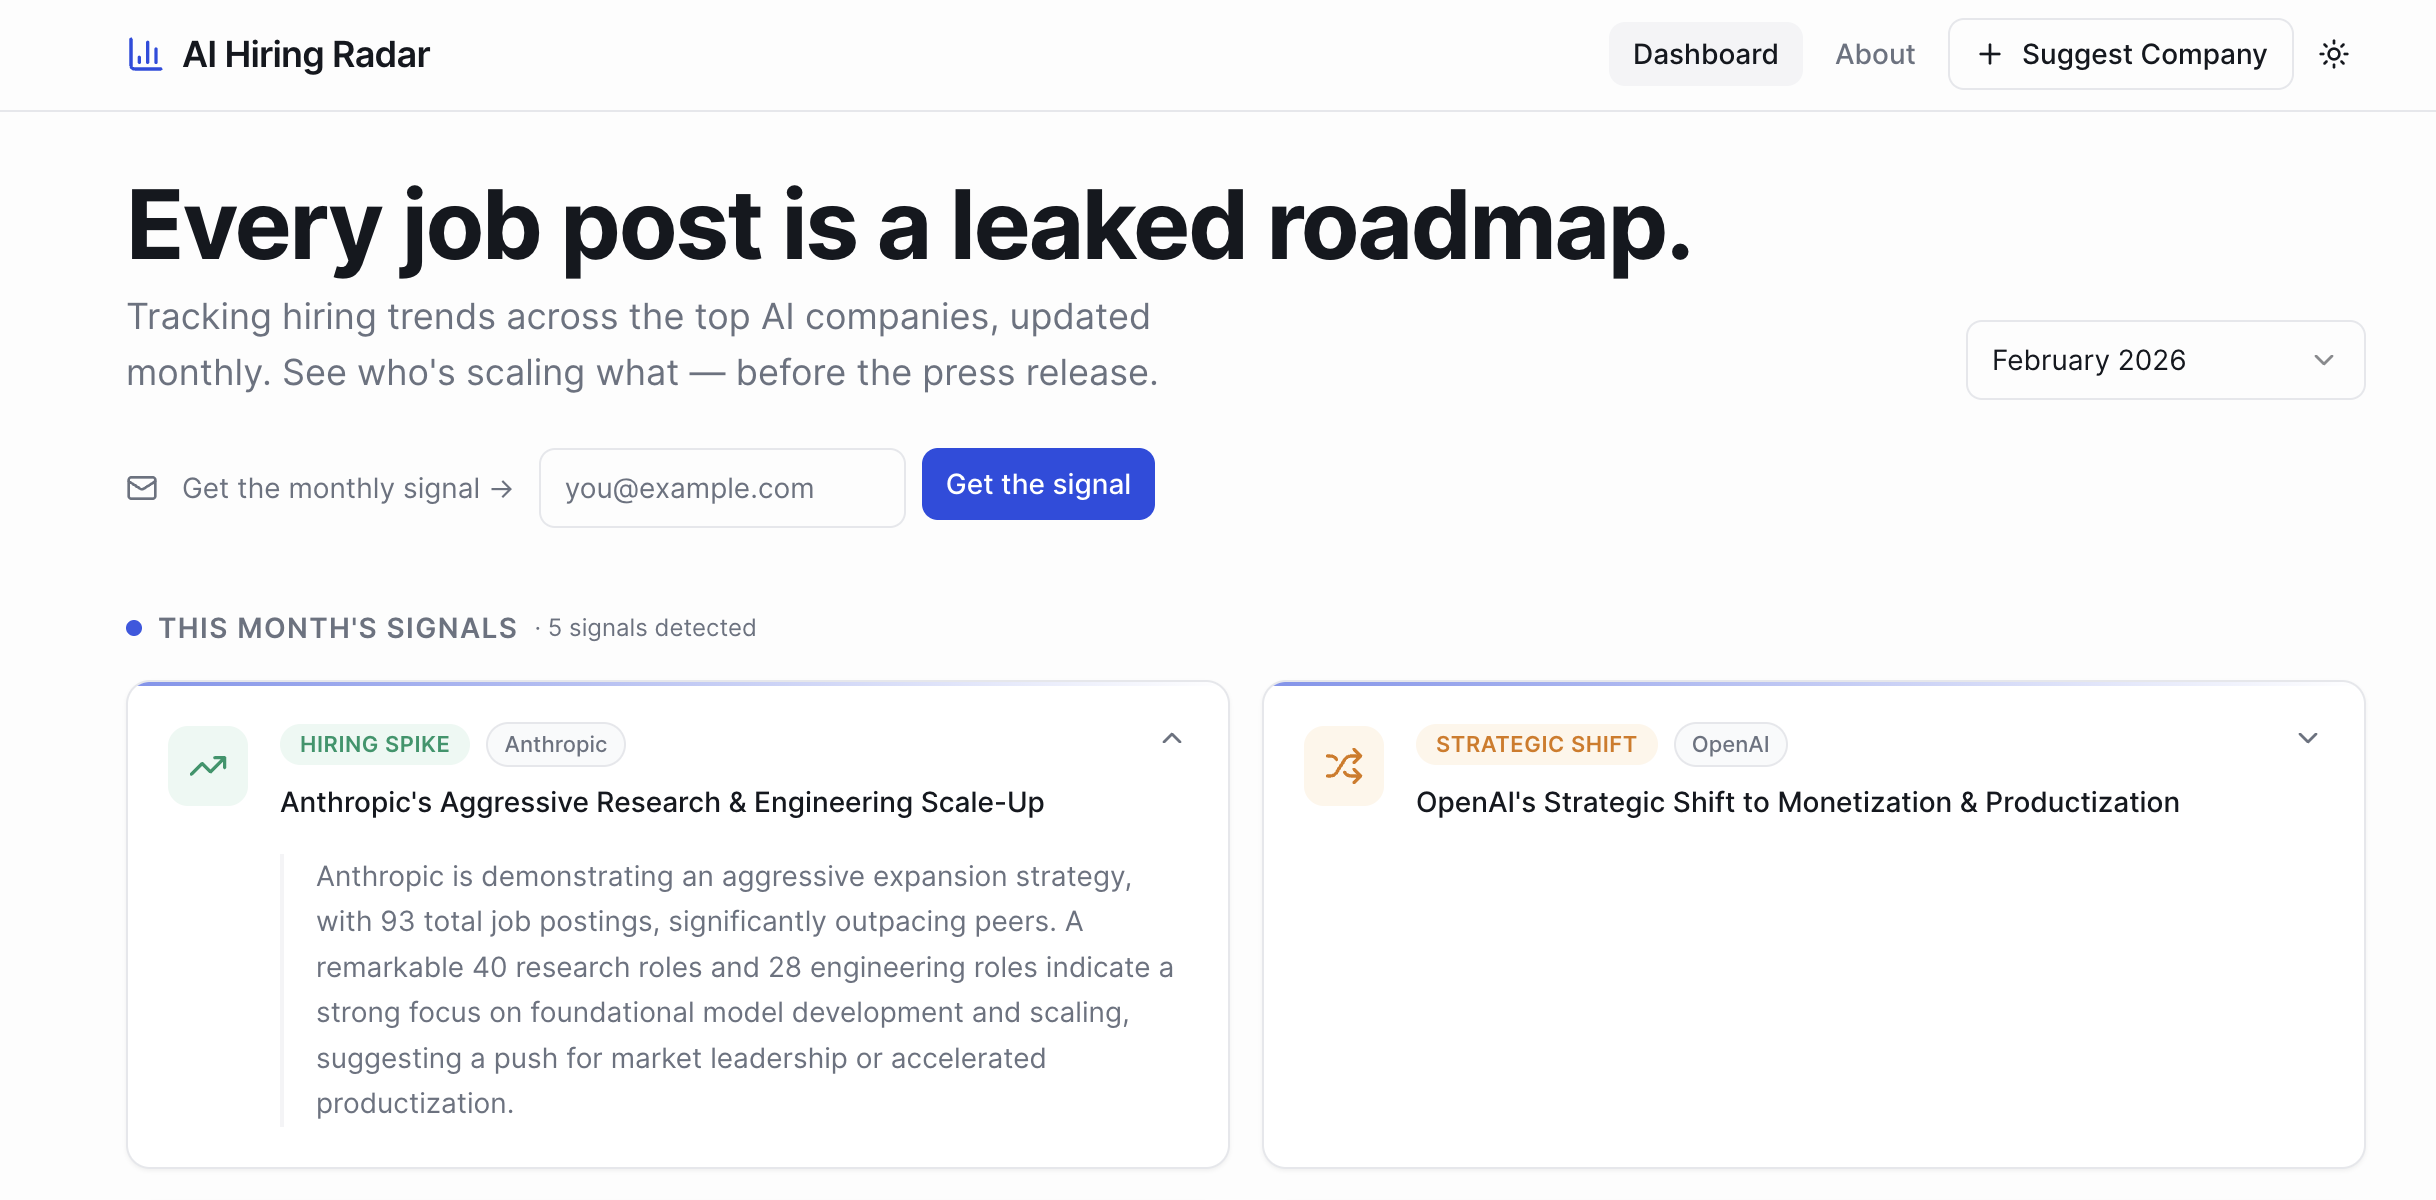2436x1200 pixels.
Task: Open the February 2026 month dropdown
Action: [2164, 360]
